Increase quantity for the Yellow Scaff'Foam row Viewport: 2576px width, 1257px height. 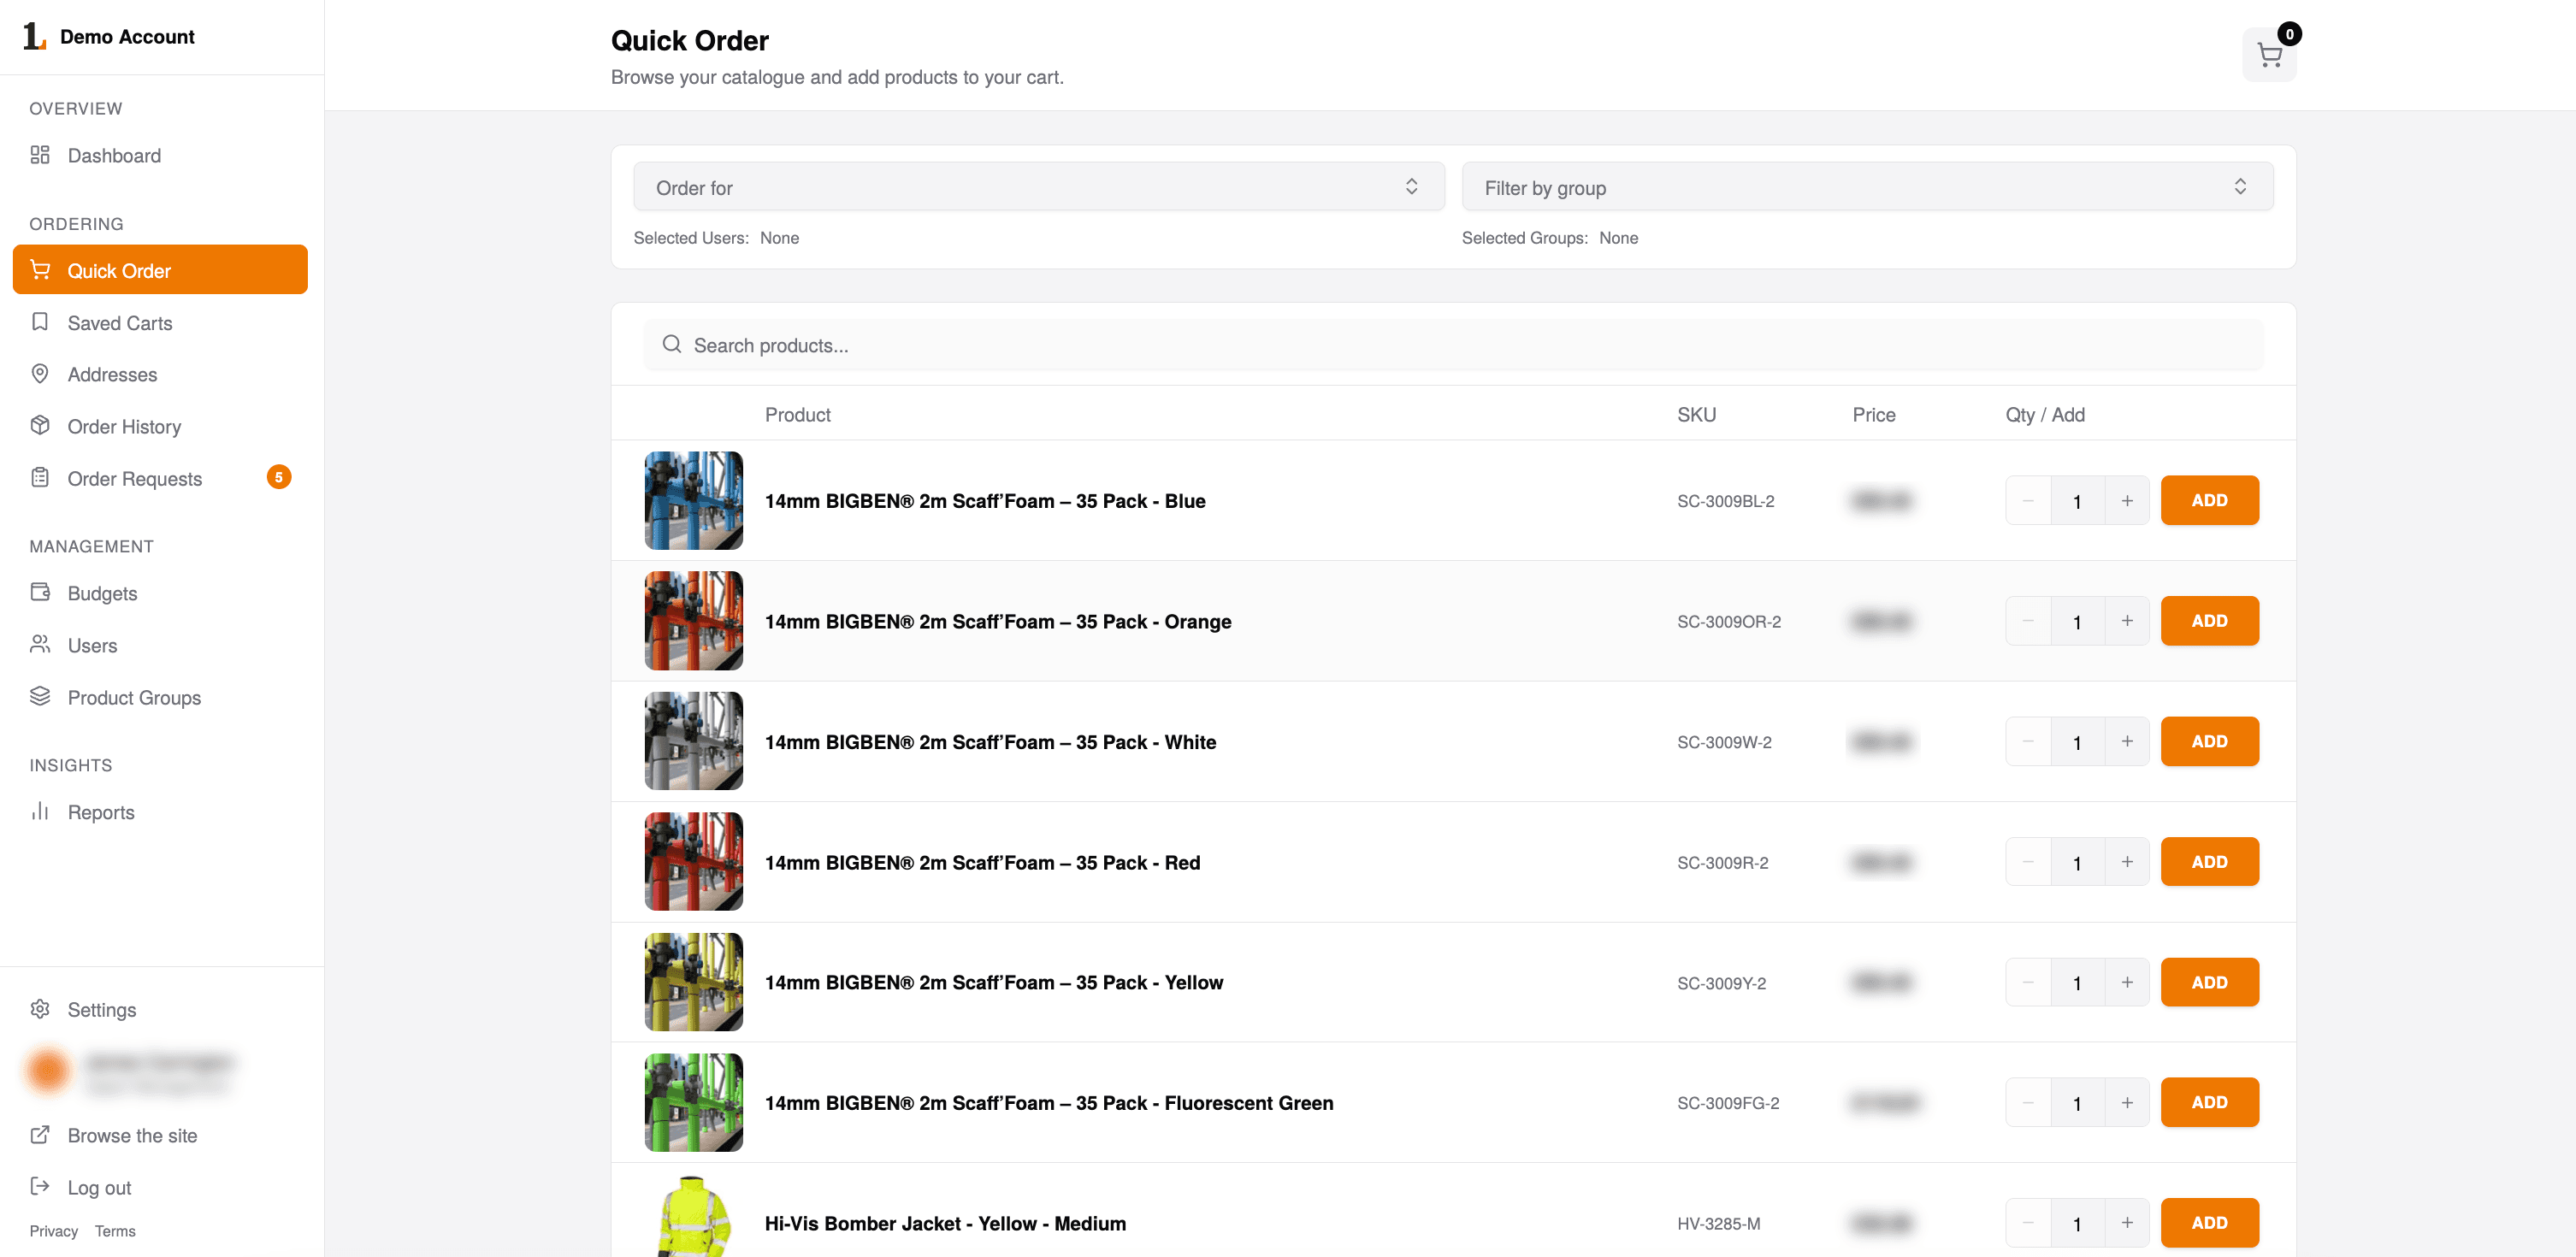(x=2127, y=982)
